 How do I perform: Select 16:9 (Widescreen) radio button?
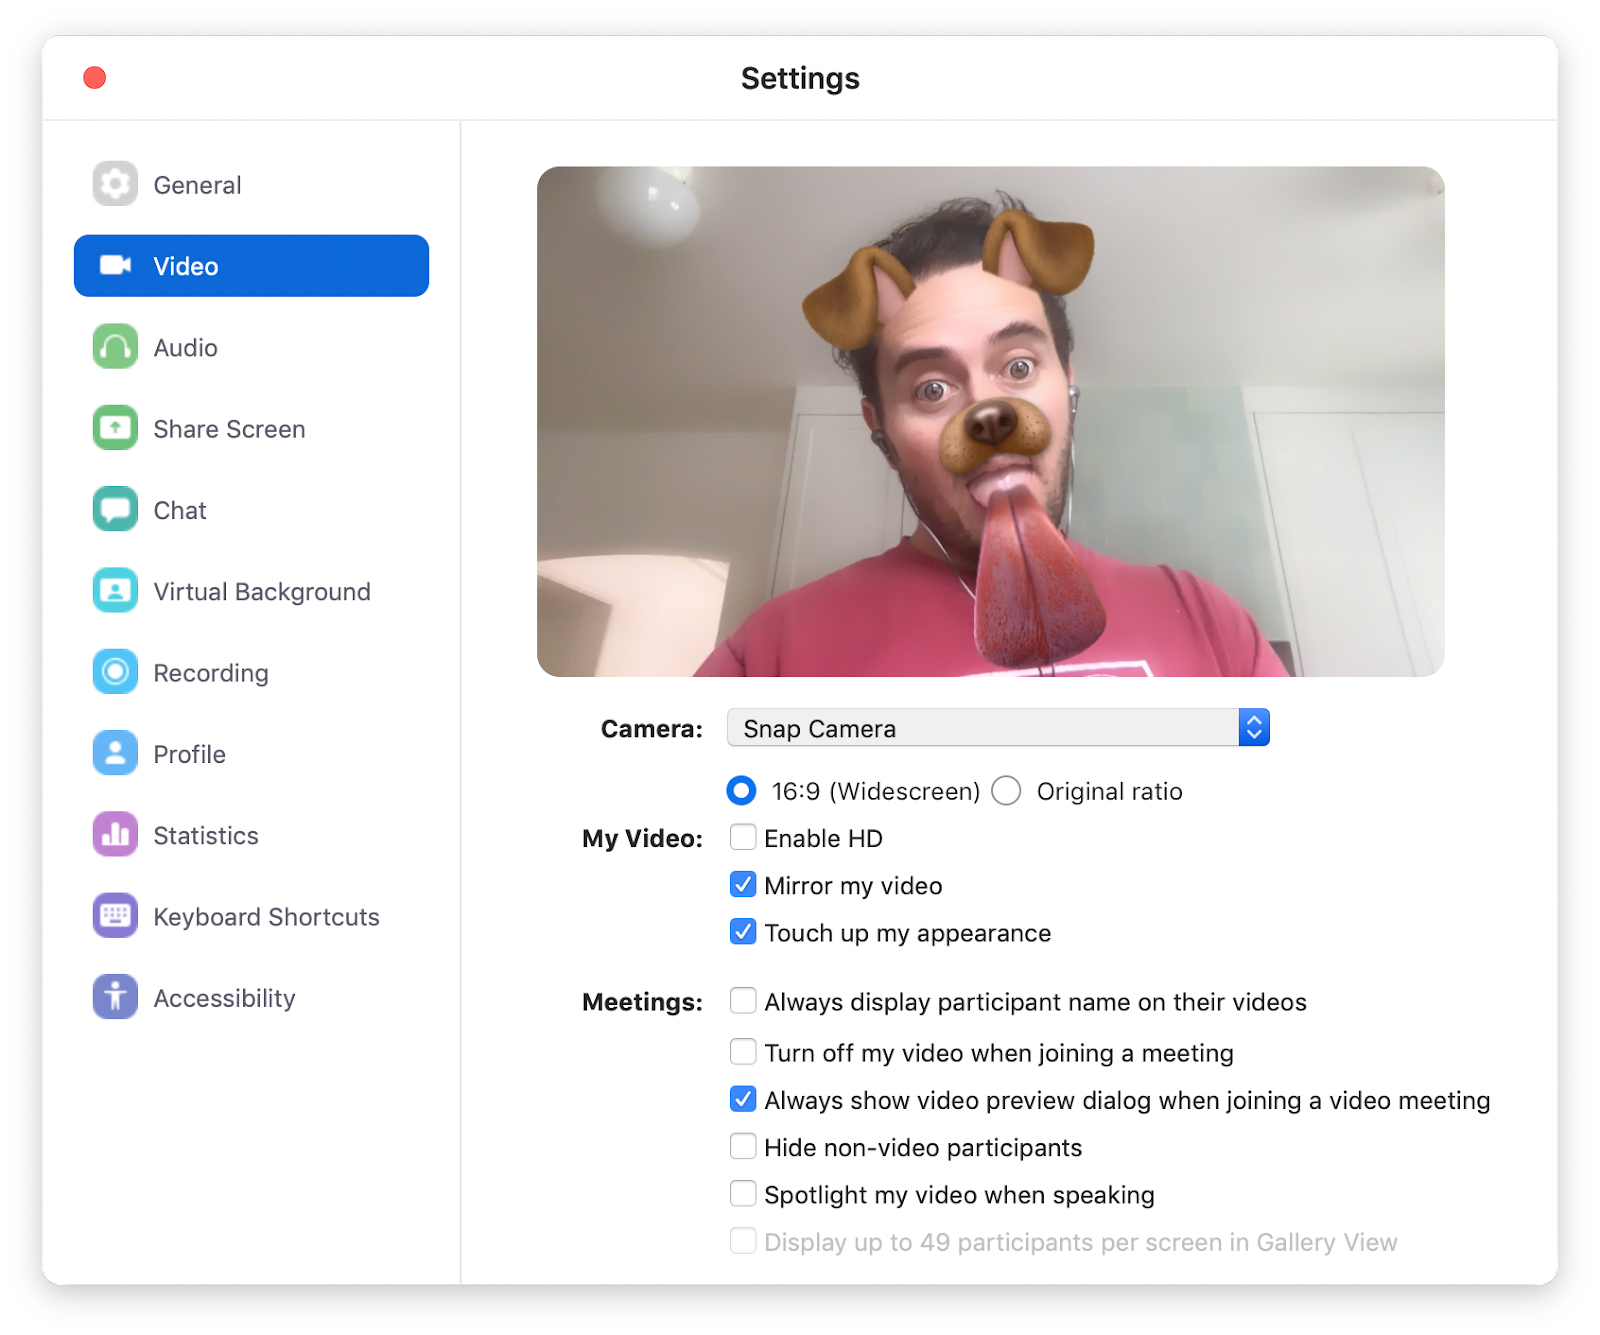(x=741, y=791)
